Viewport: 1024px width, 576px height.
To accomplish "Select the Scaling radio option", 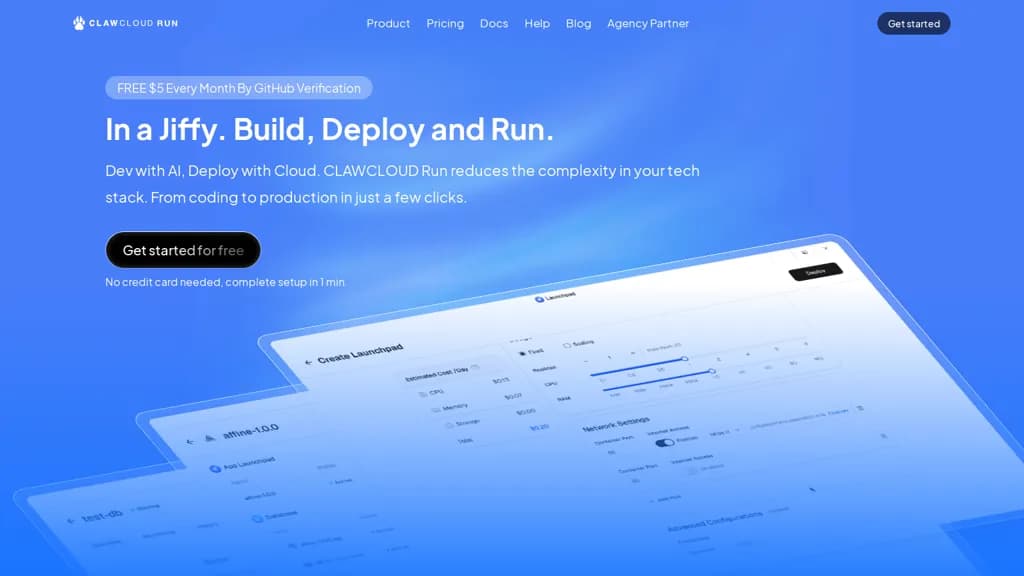I will pyautogui.click(x=566, y=345).
